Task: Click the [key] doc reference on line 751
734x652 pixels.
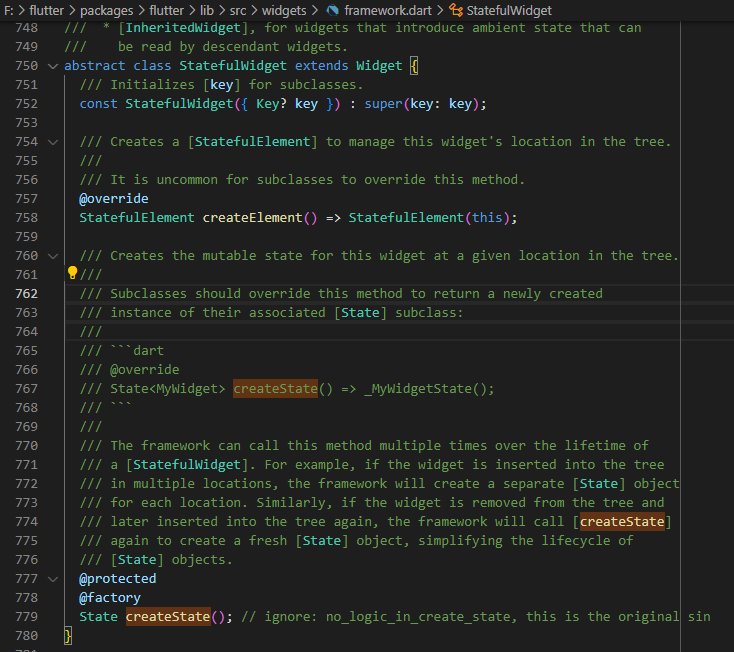Action: [221, 85]
